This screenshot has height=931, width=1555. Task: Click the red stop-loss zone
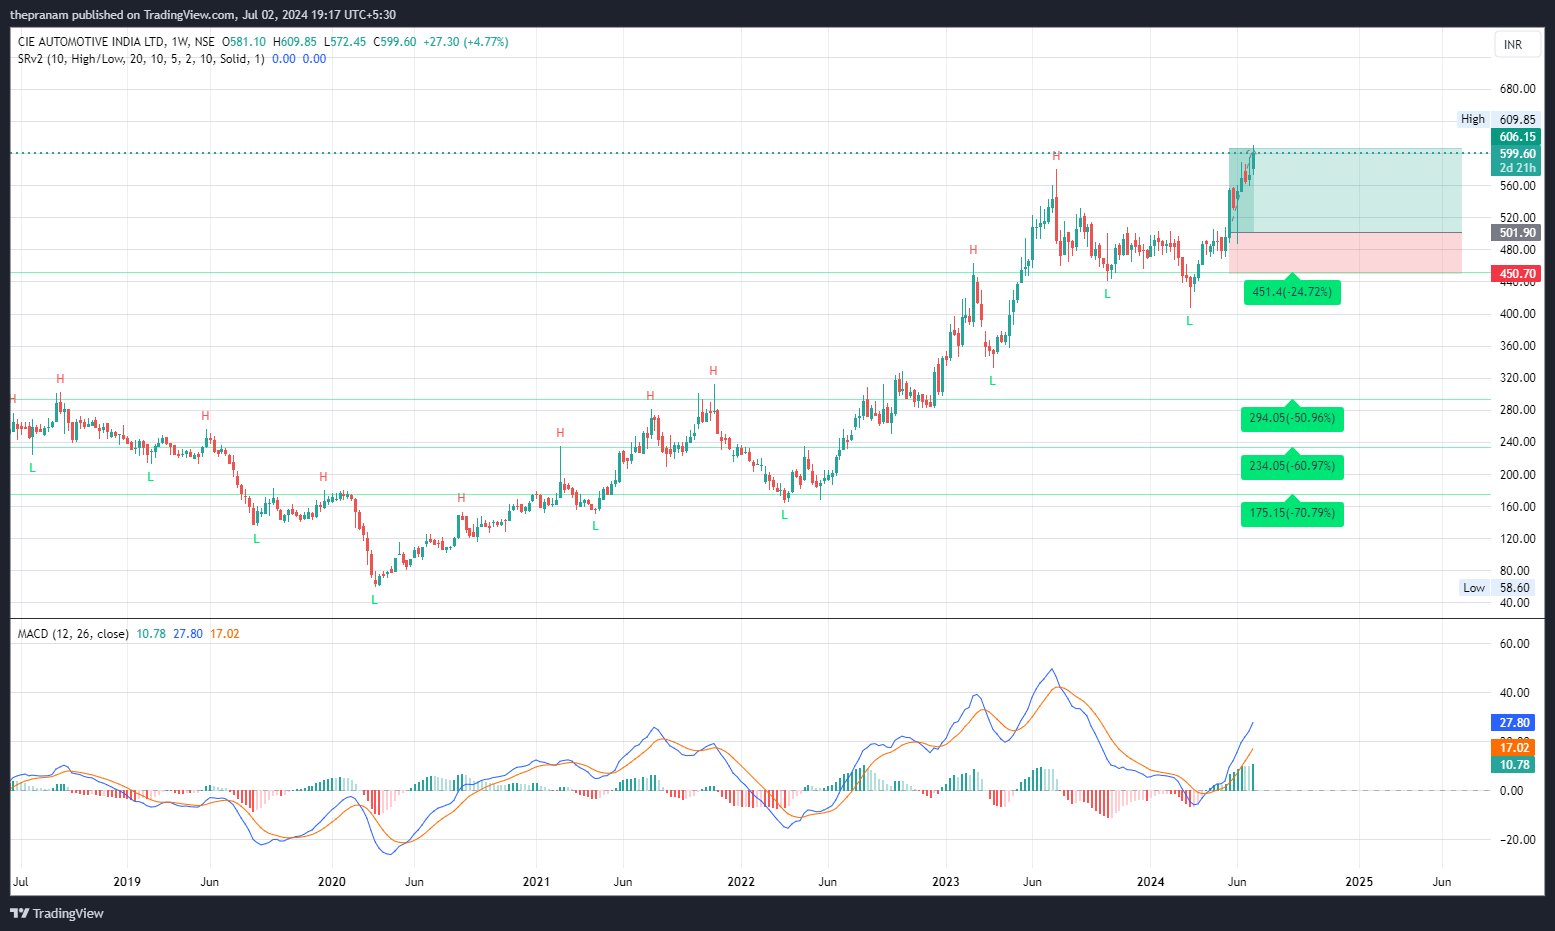click(x=1345, y=253)
